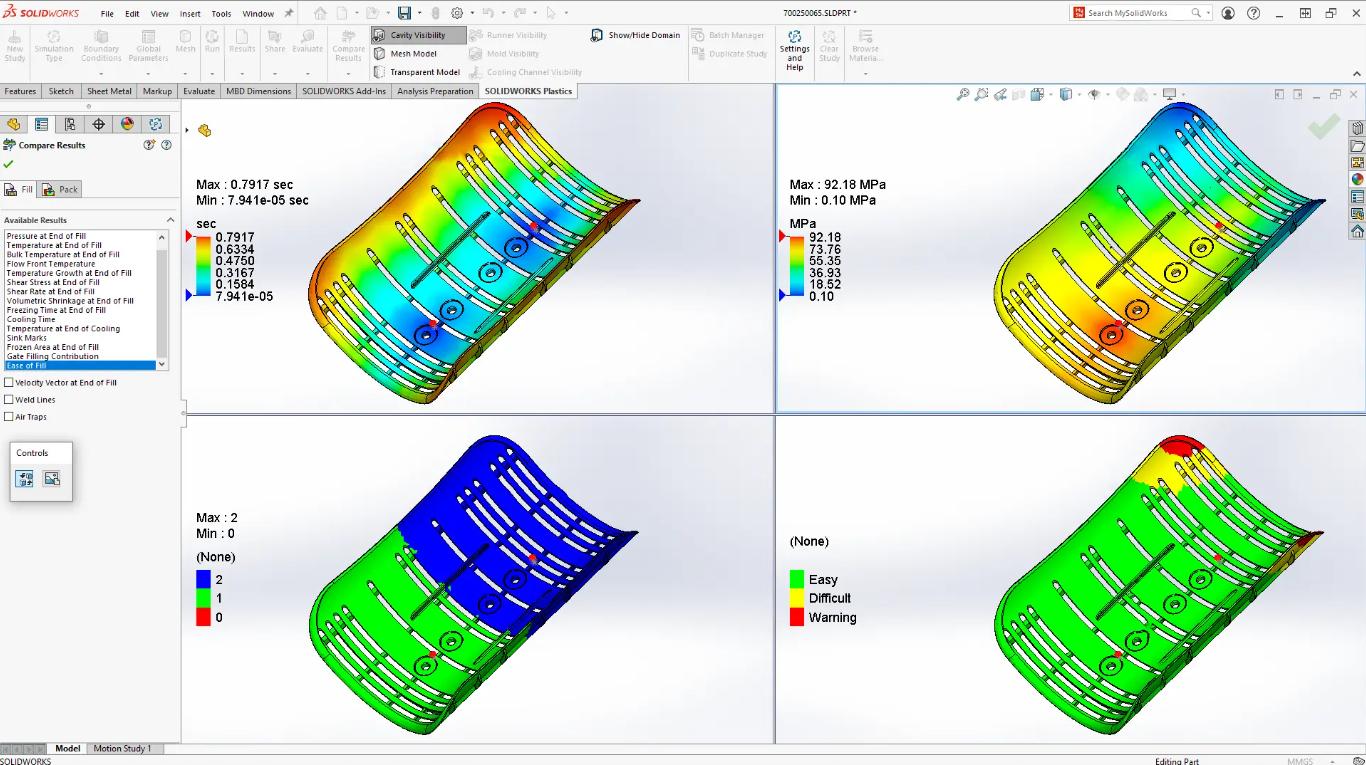Collapse the Available Results section
1366x765 pixels.
point(170,220)
